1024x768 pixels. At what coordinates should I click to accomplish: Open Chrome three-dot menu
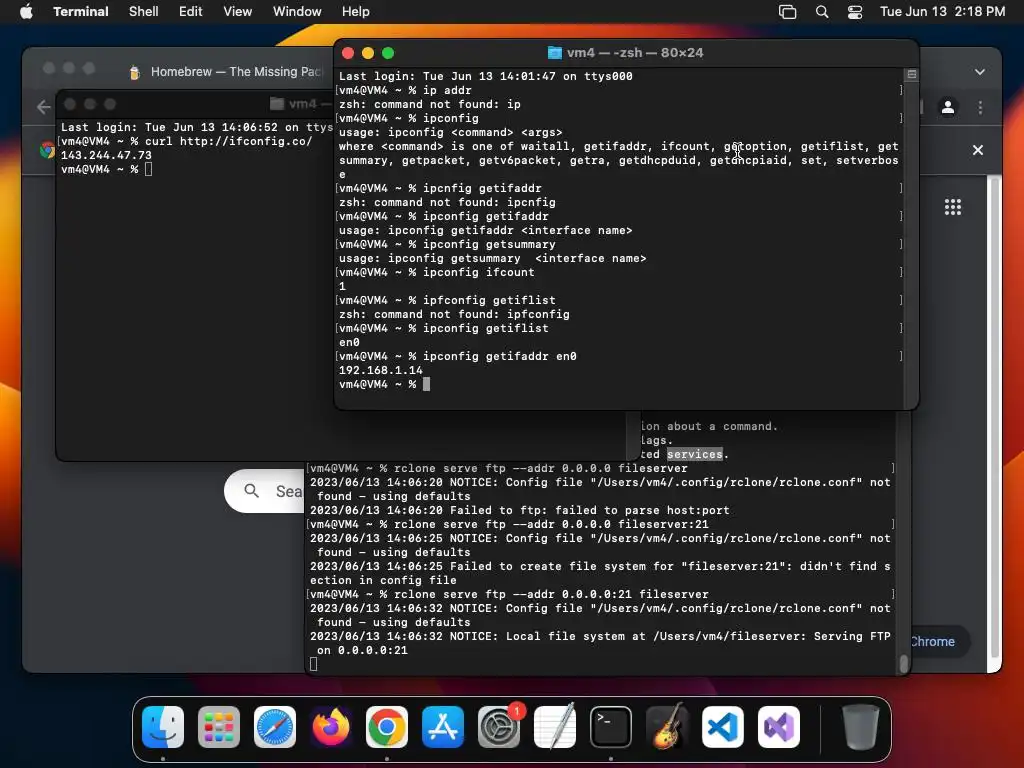(980, 107)
